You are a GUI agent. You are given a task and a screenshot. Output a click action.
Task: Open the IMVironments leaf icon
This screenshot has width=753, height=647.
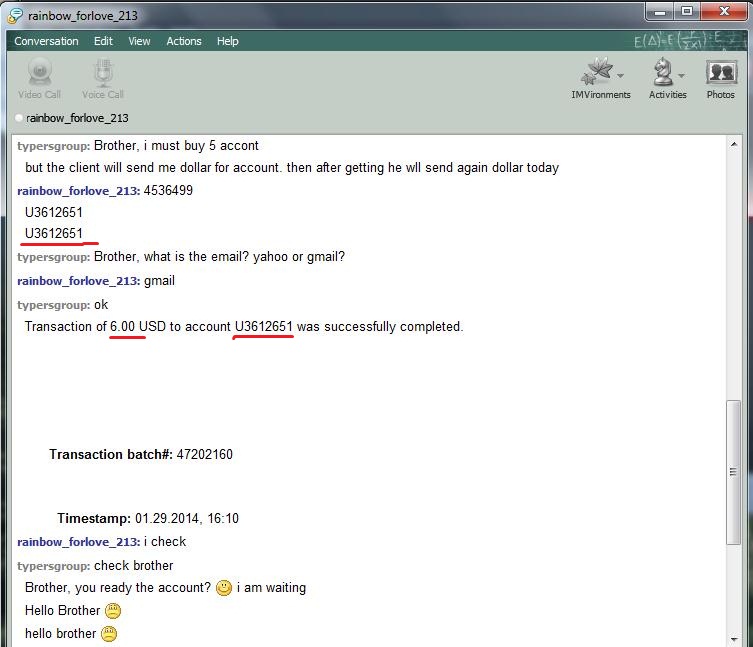[x=596, y=72]
